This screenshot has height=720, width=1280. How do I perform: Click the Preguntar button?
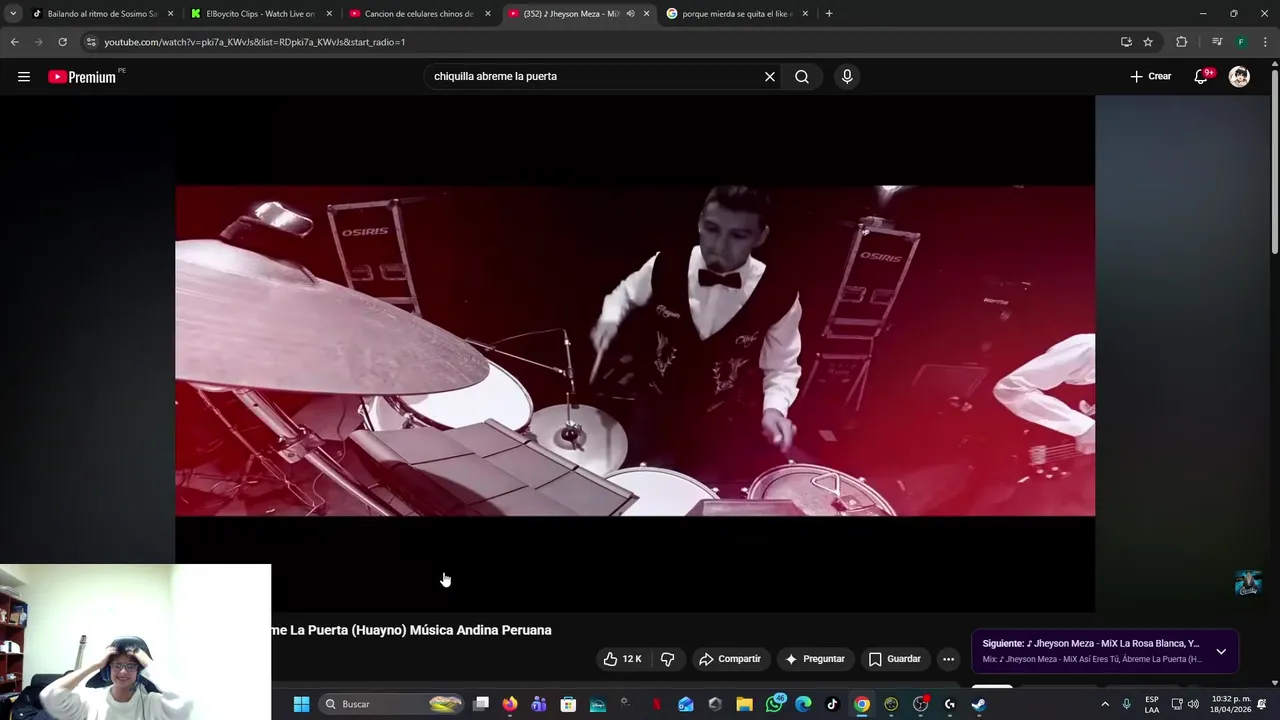point(815,659)
